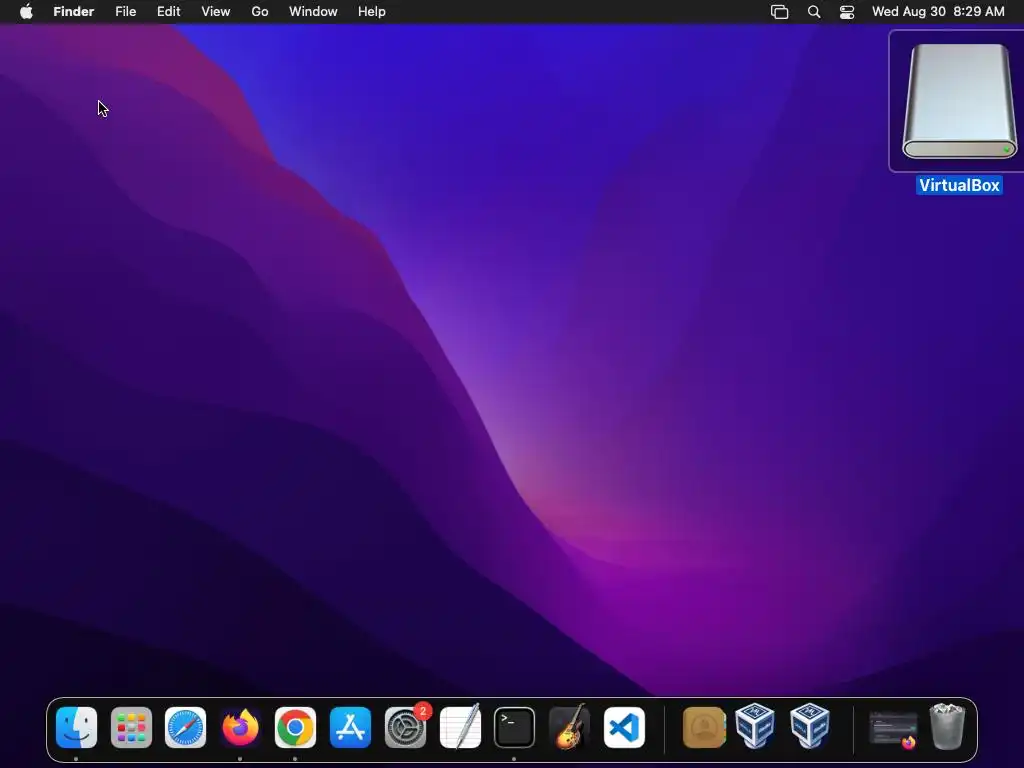Open Control Center in the menu bar
Viewport: 1024px width, 768px height.
847,12
